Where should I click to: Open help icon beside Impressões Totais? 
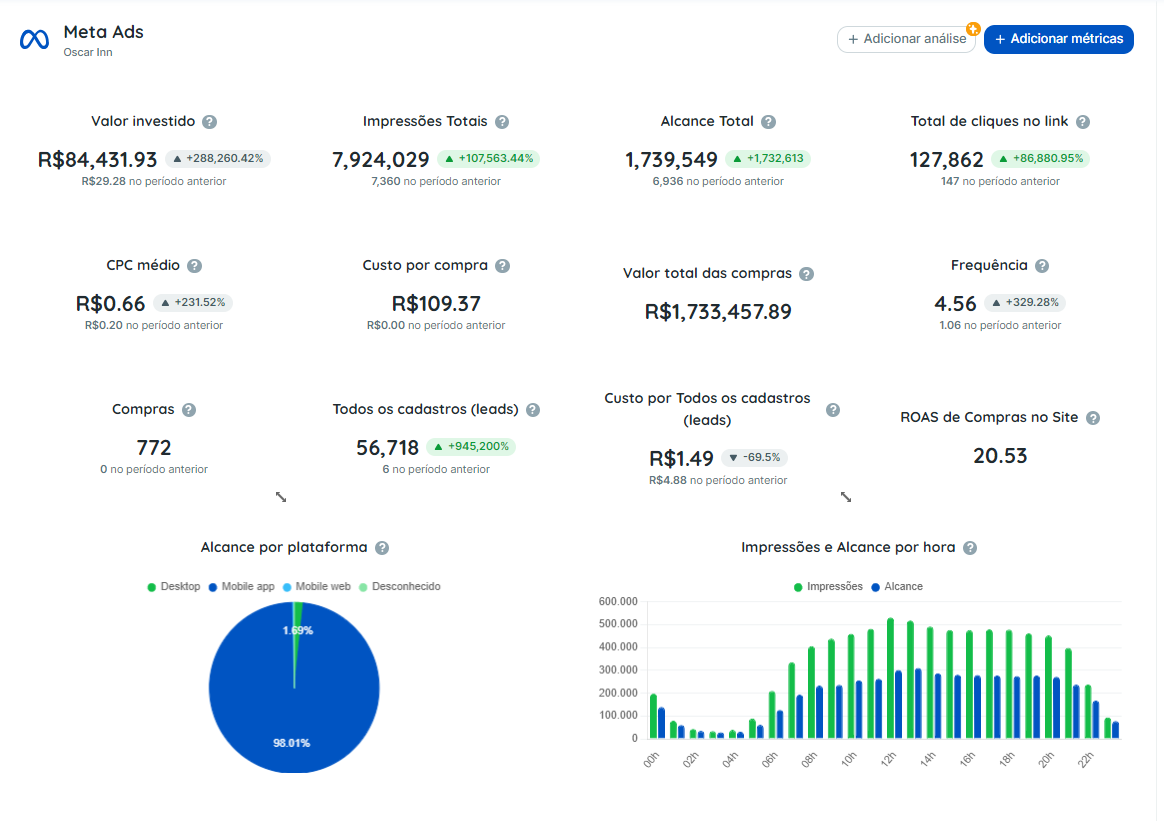point(503,122)
